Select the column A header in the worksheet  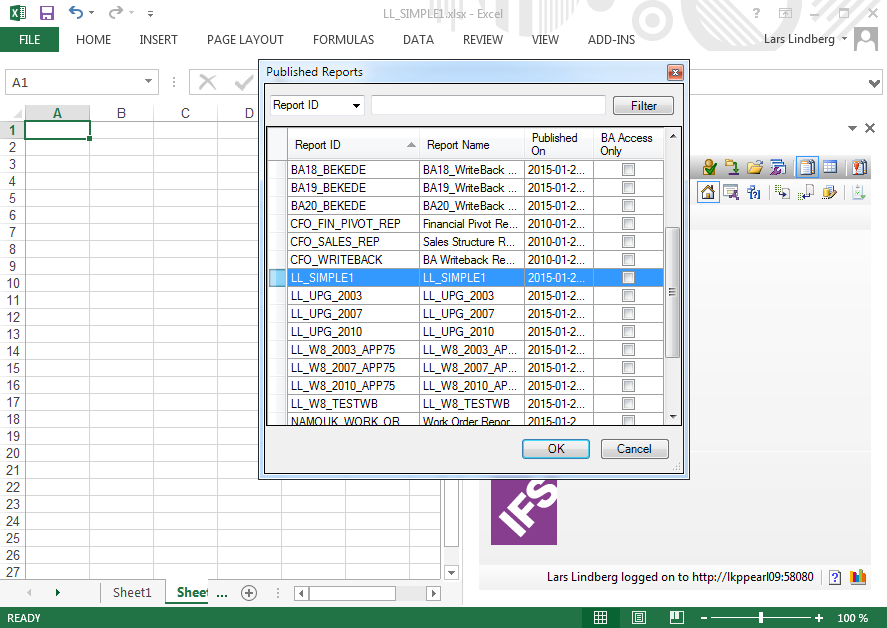coord(57,113)
